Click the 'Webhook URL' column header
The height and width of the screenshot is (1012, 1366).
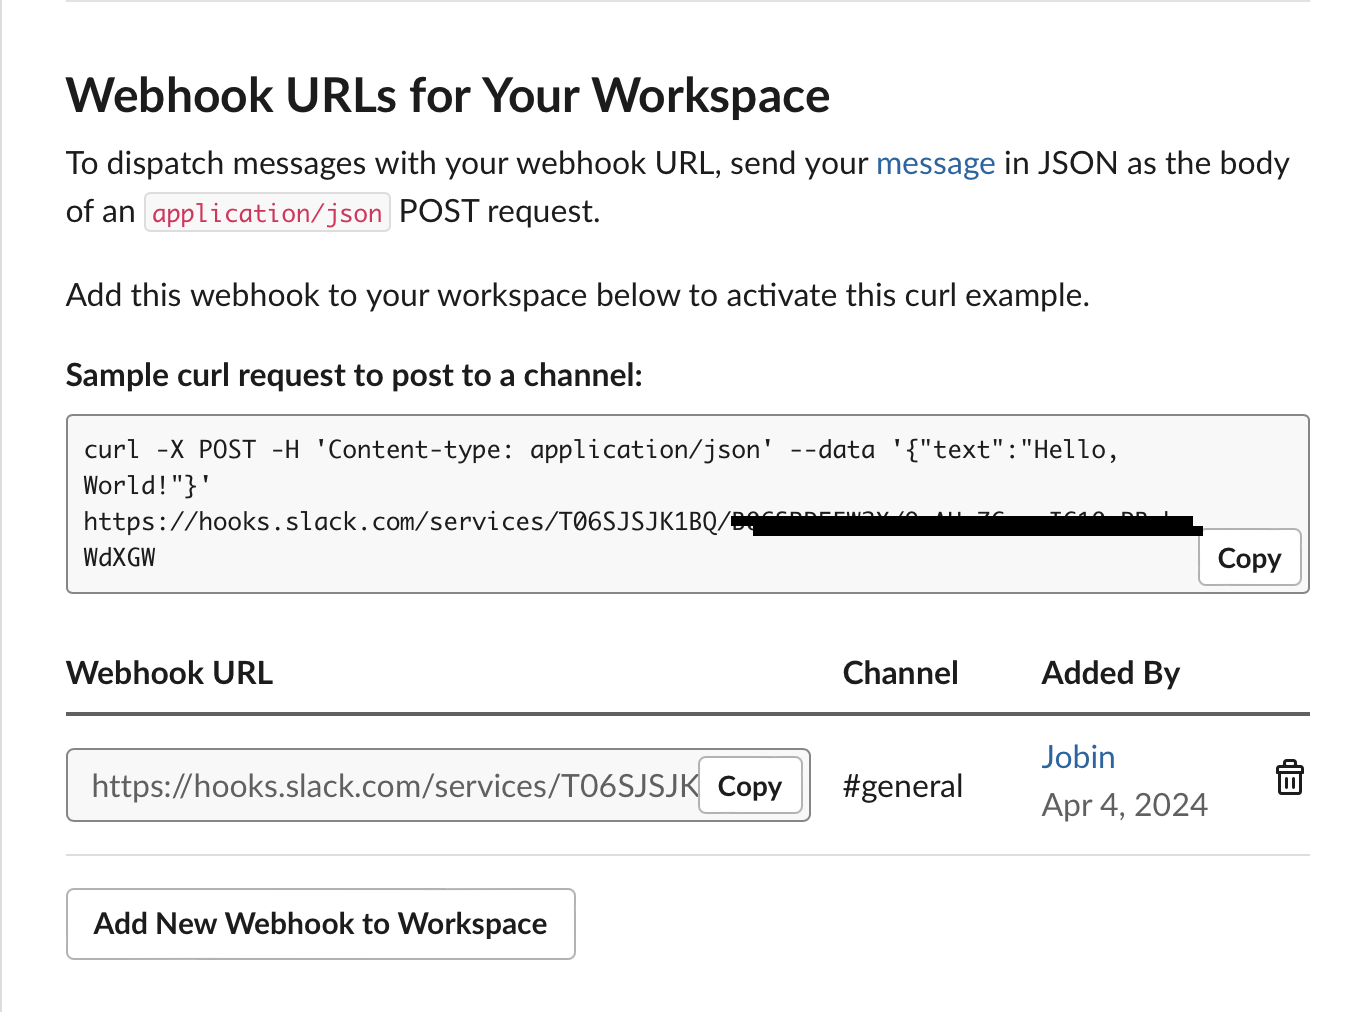pyautogui.click(x=169, y=673)
